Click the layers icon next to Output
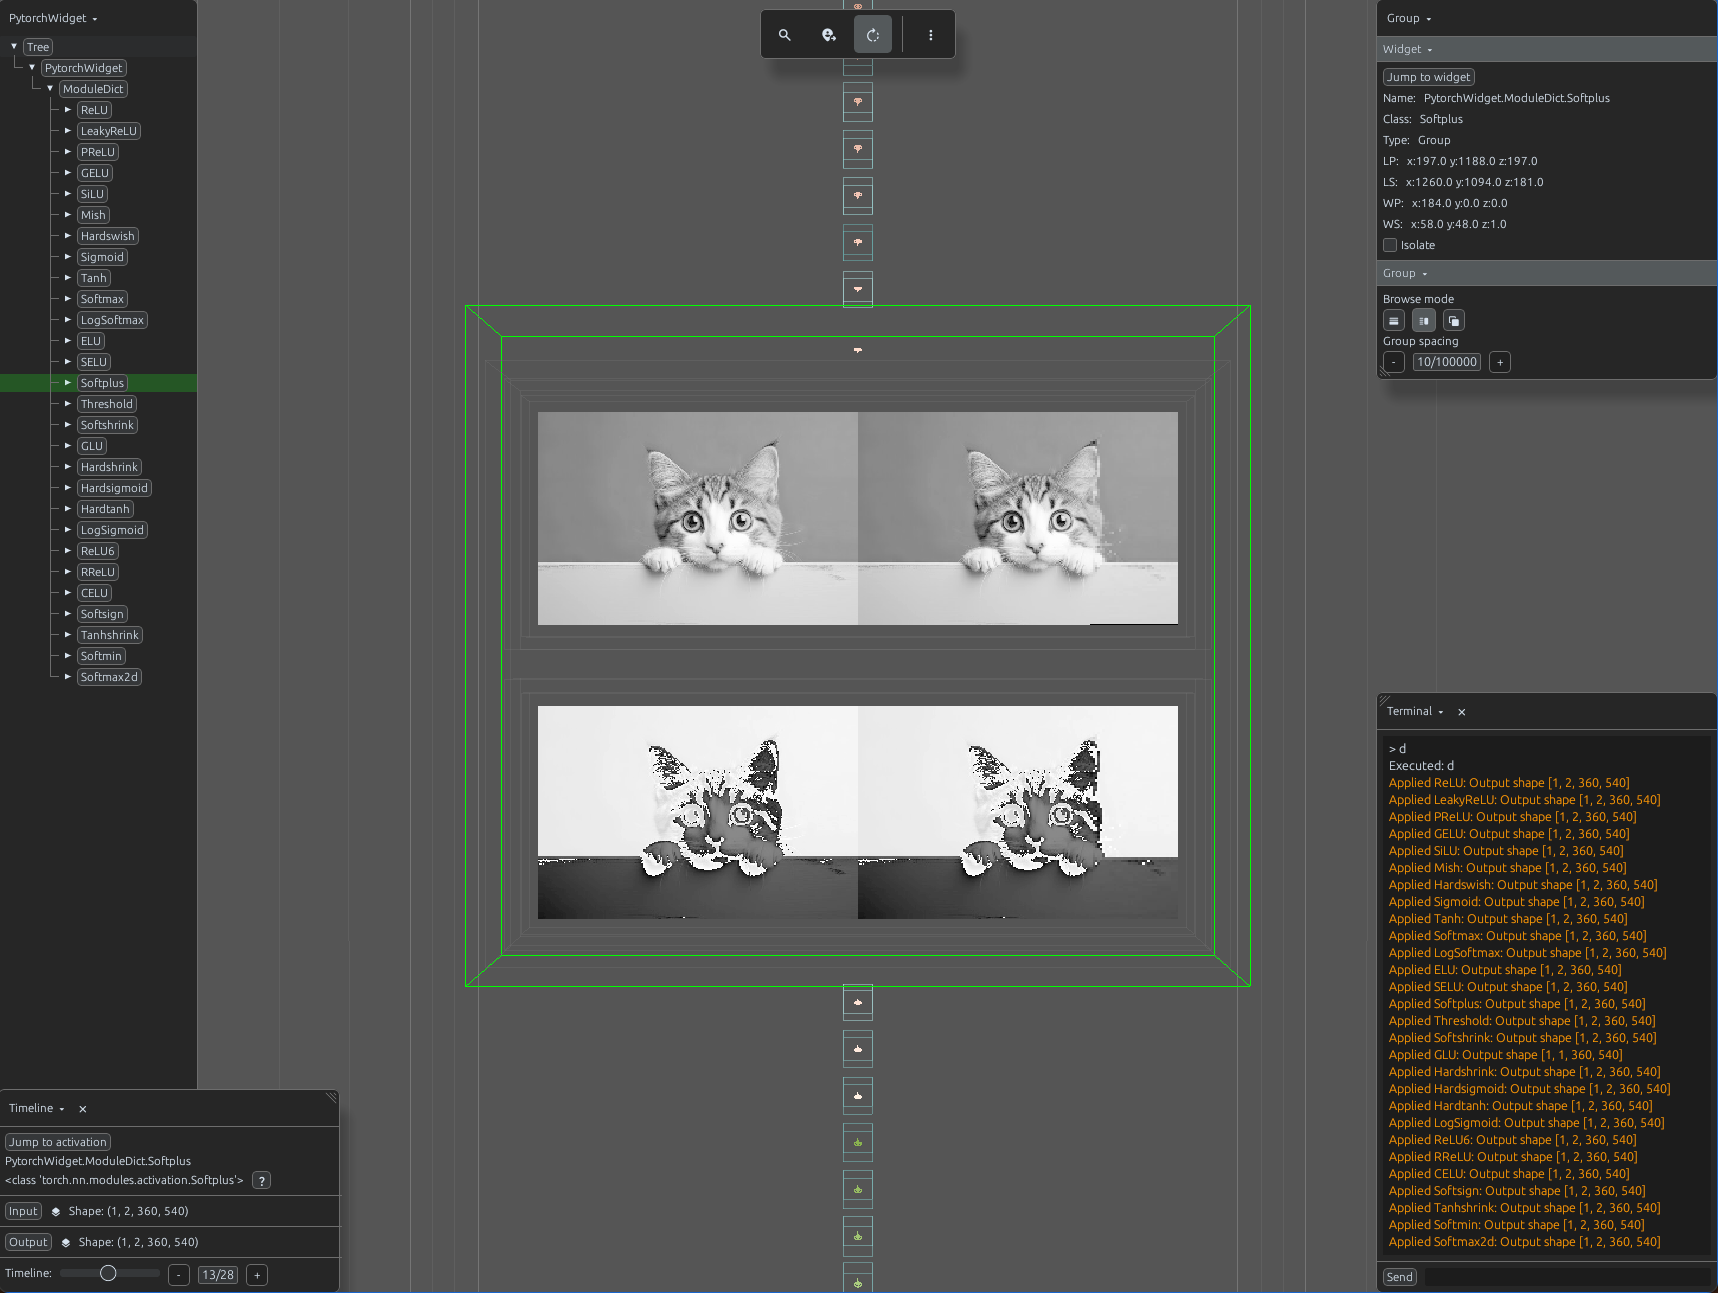Screen dimensions: 1718x1293 click(x=66, y=1242)
